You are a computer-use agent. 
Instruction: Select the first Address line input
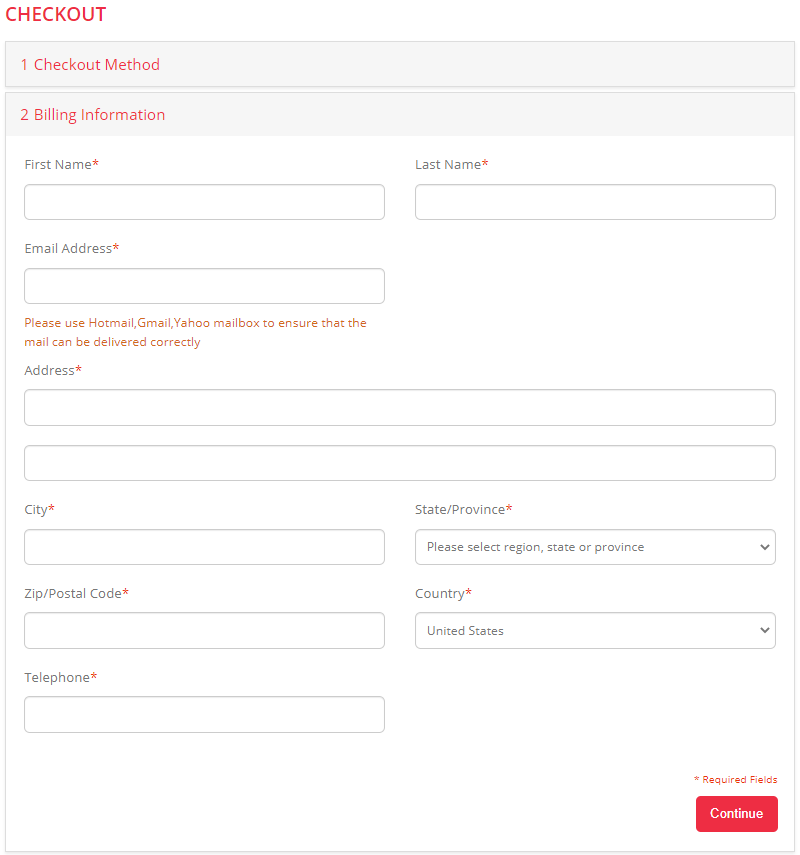(x=400, y=408)
